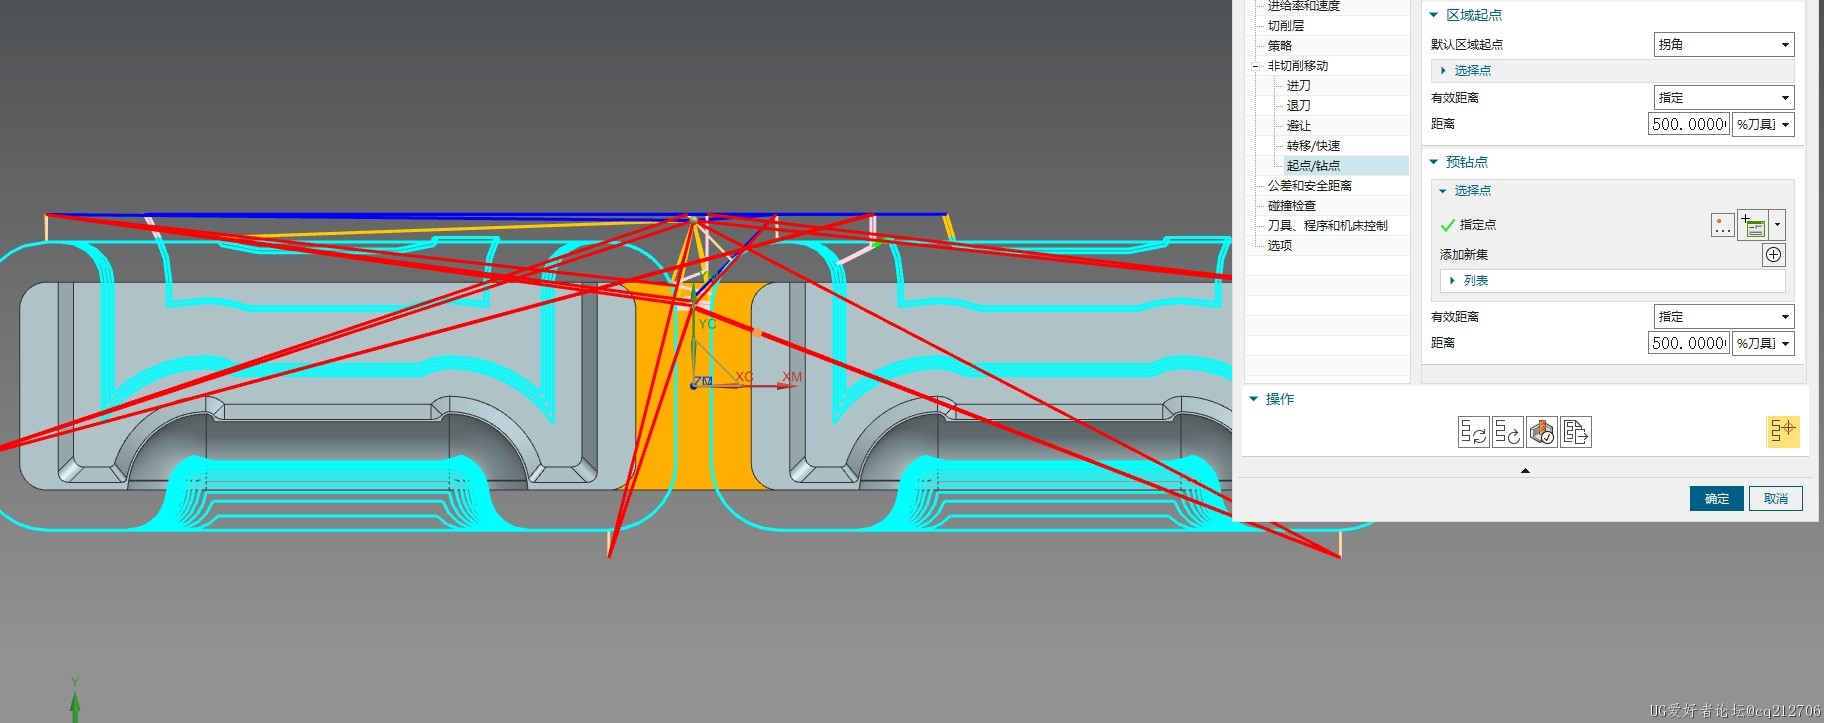Click the 添加新集 plus-circle icon

1773,255
